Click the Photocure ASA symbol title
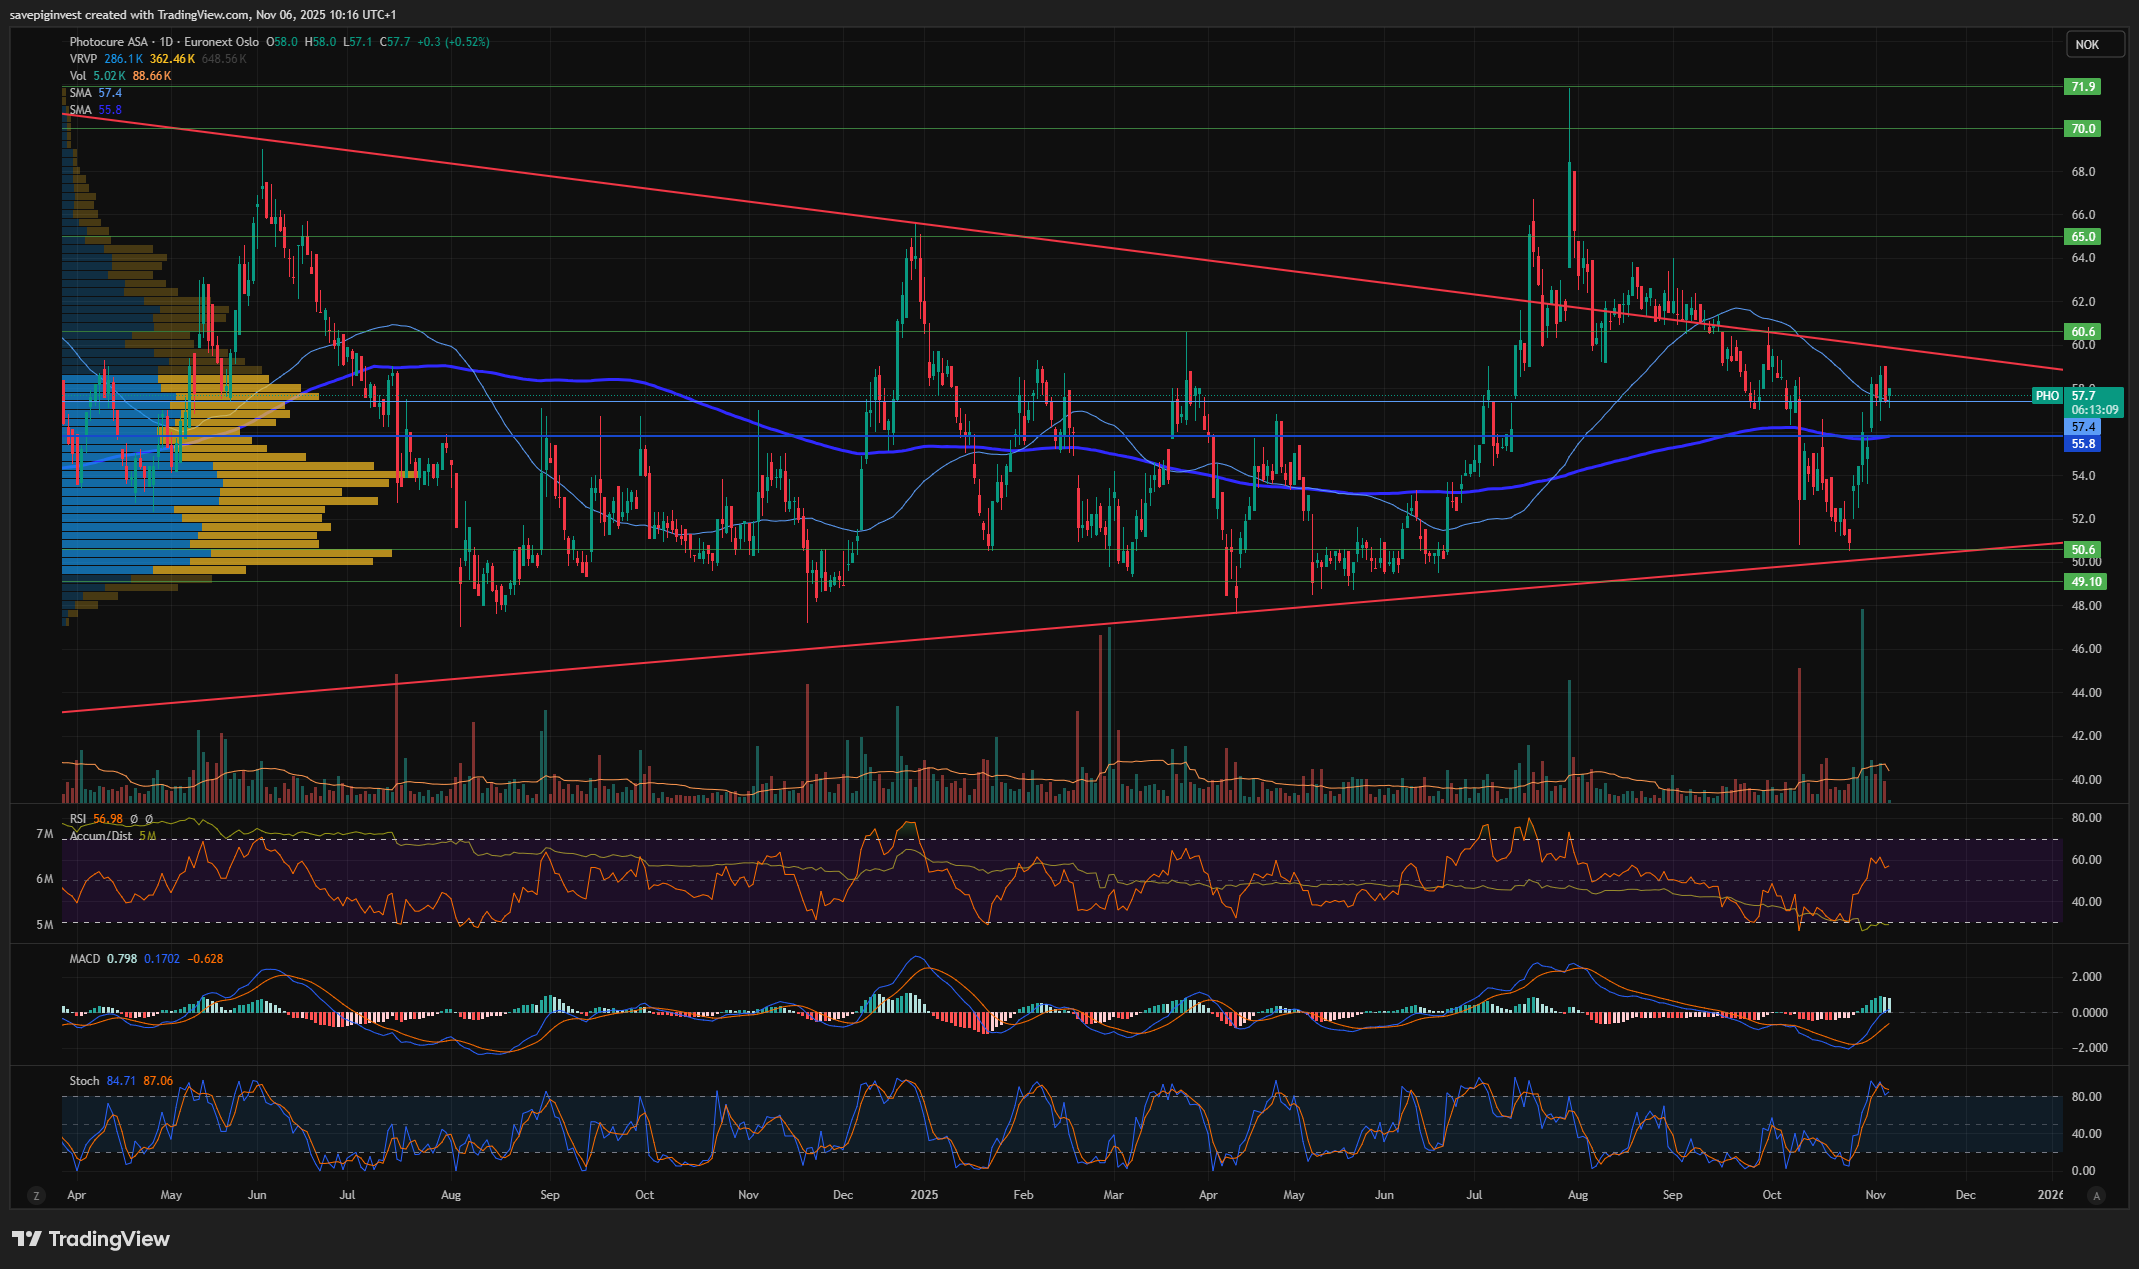 tap(109, 42)
